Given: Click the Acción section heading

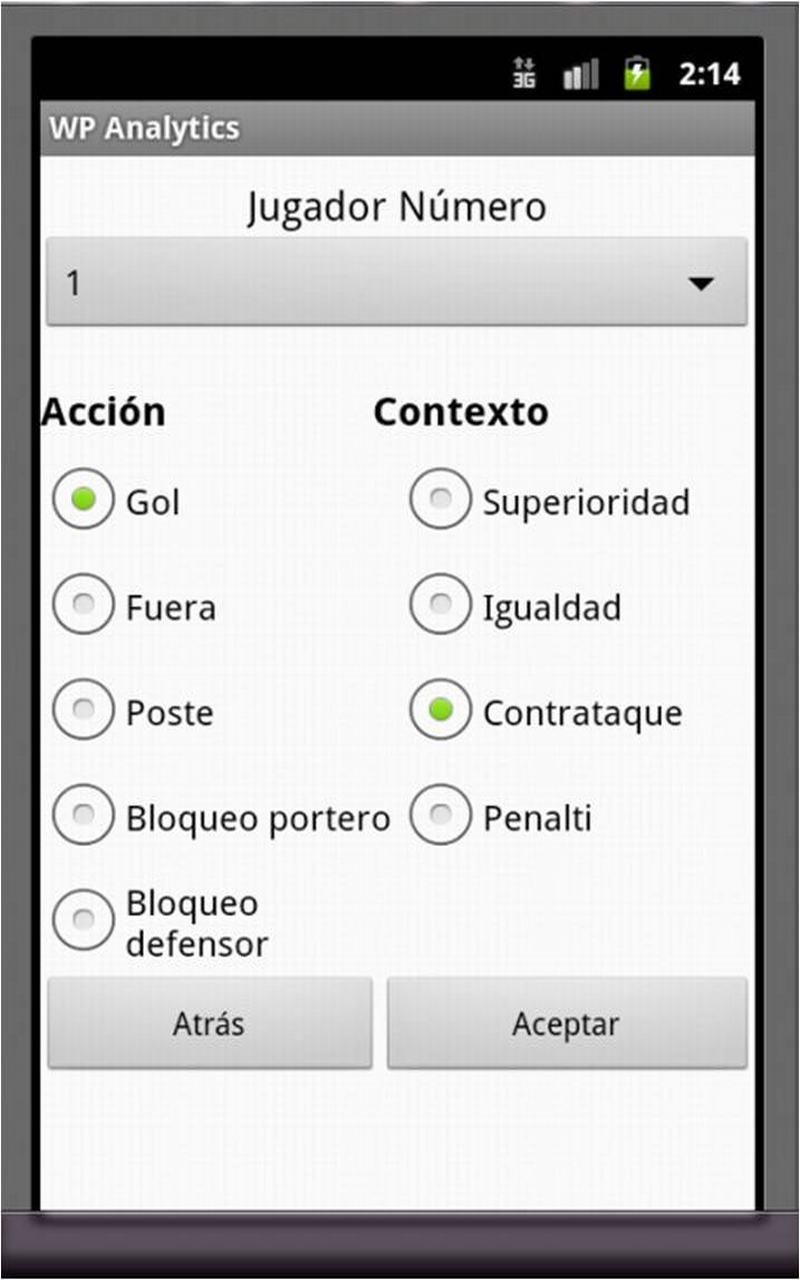Looking at the screenshot, I should click(104, 412).
